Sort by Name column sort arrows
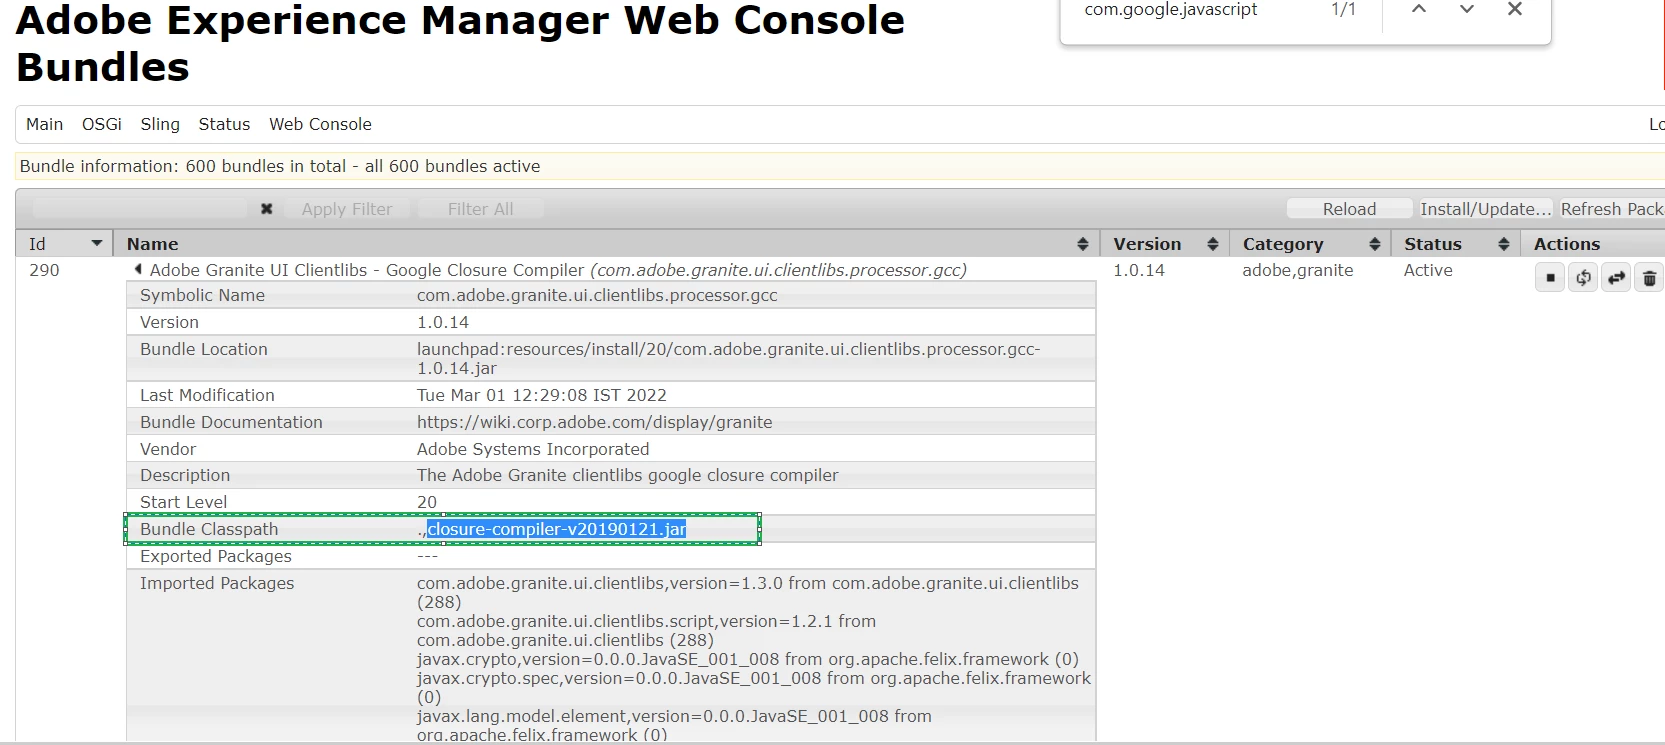This screenshot has height=745, width=1665. [x=1082, y=244]
